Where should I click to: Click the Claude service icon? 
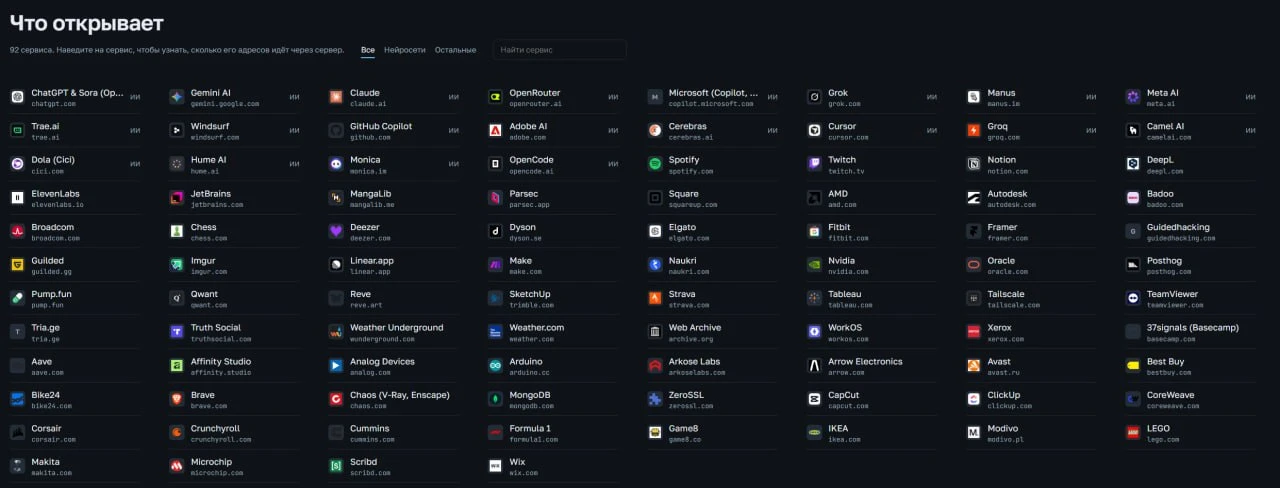click(x=336, y=97)
